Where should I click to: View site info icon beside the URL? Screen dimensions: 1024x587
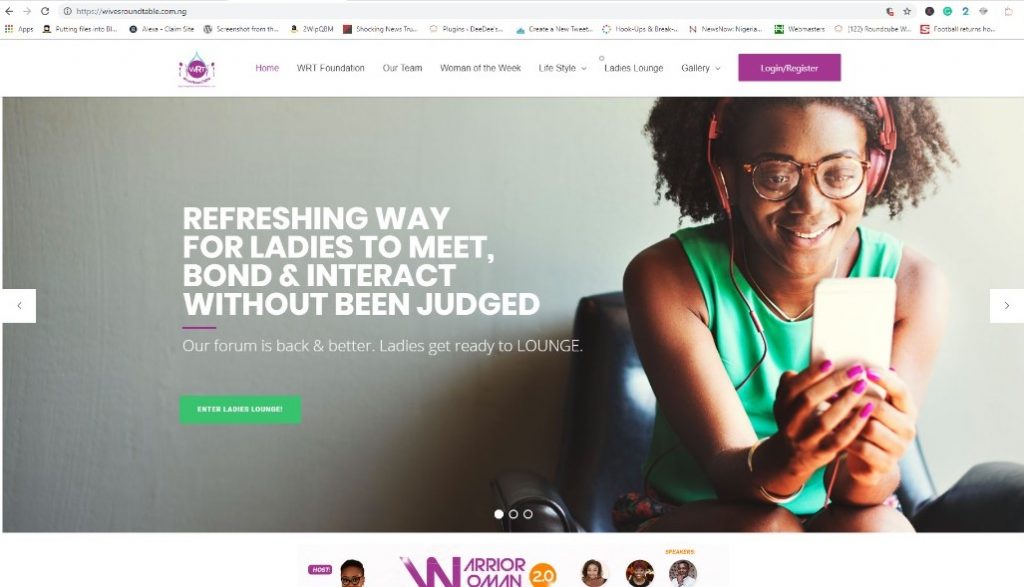[x=67, y=11]
